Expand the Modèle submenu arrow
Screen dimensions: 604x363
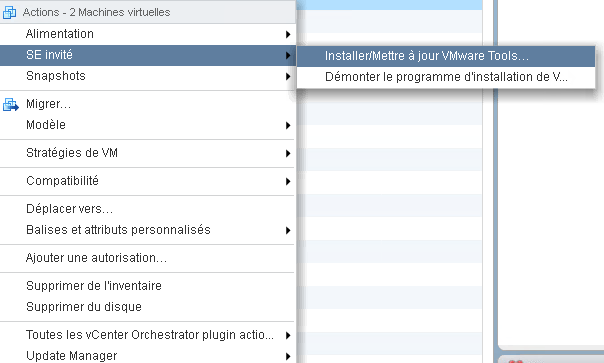[x=288, y=125]
